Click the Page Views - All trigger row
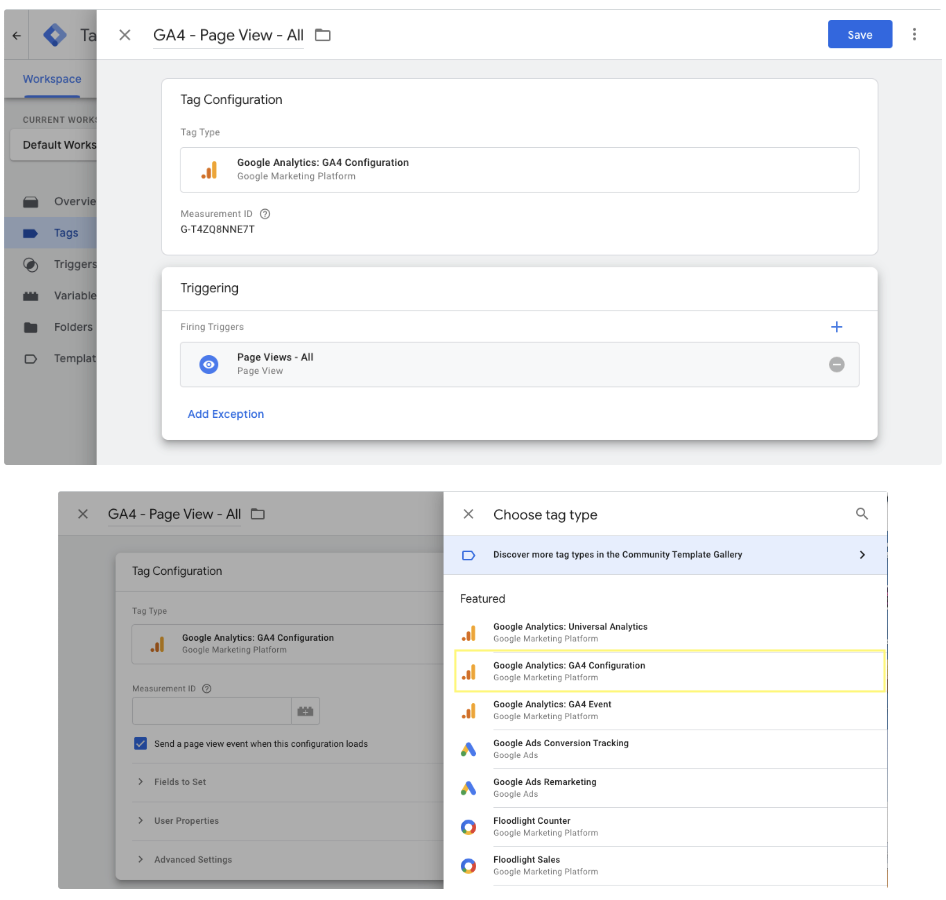The height and width of the screenshot is (900, 946). click(x=519, y=364)
